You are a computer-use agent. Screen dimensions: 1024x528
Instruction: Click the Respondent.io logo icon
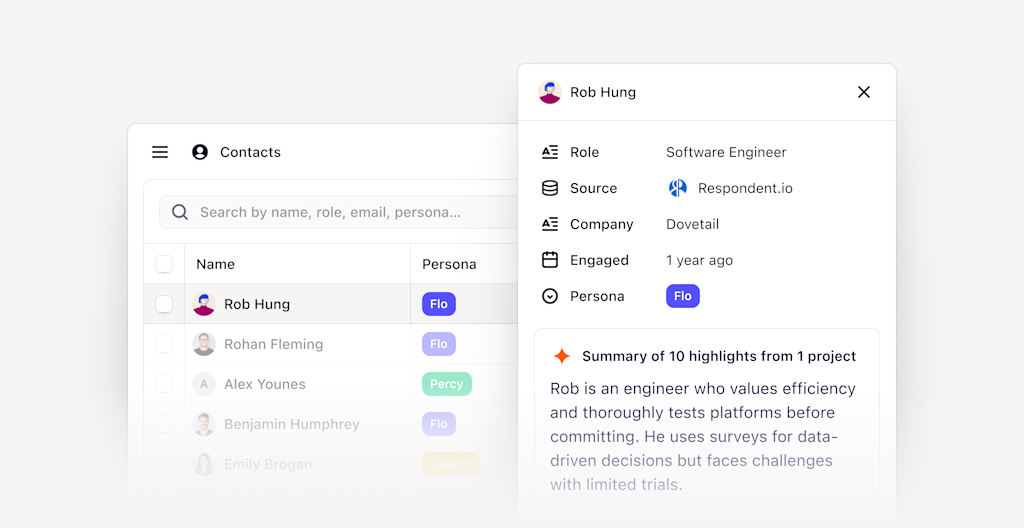pyautogui.click(x=677, y=188)
